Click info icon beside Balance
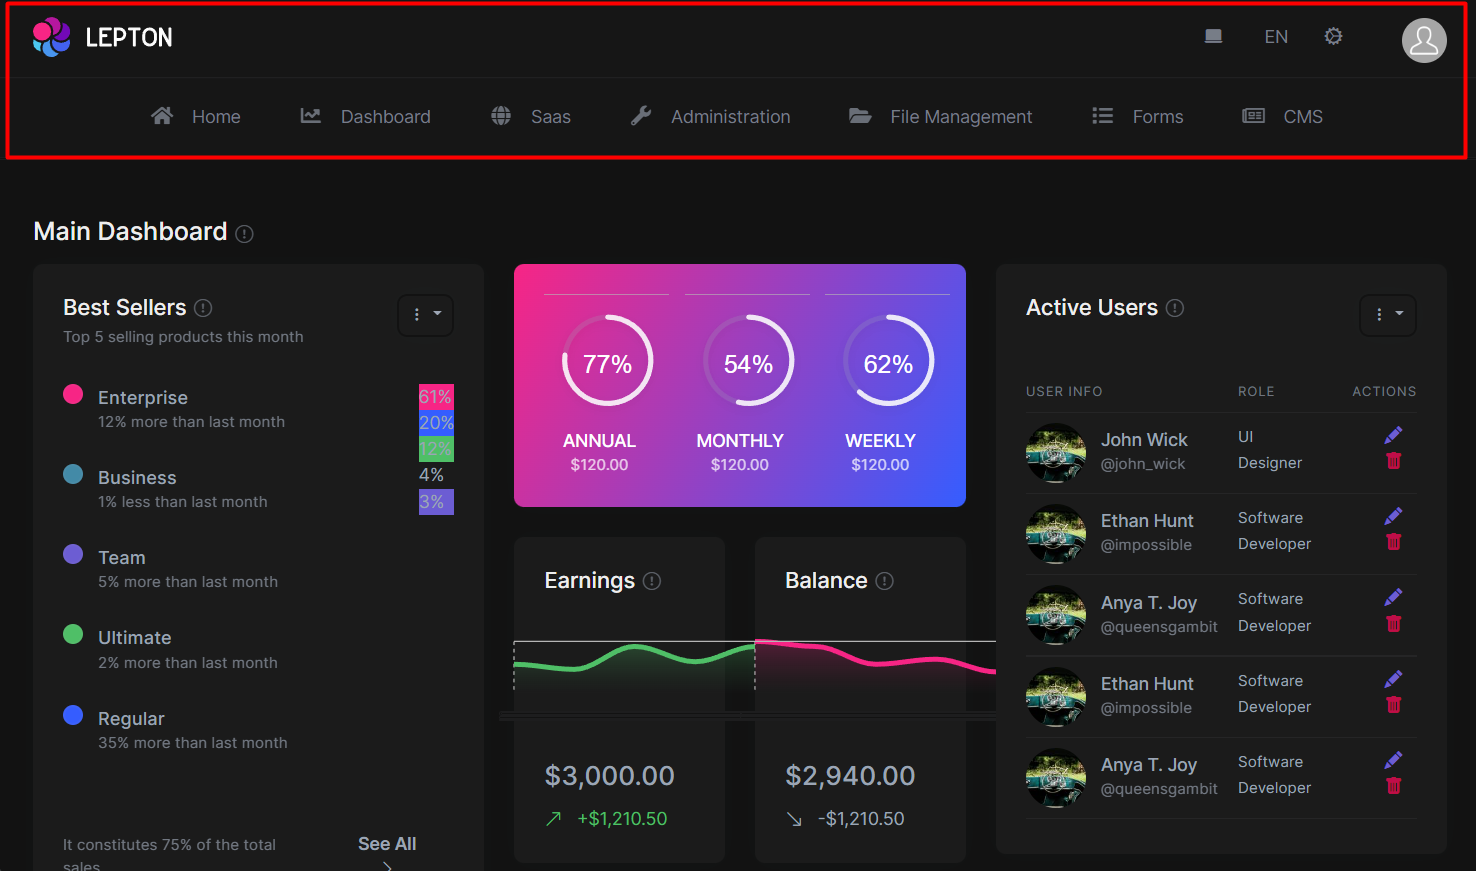Viewport: 1476px width, 871px height. (884, 581)
